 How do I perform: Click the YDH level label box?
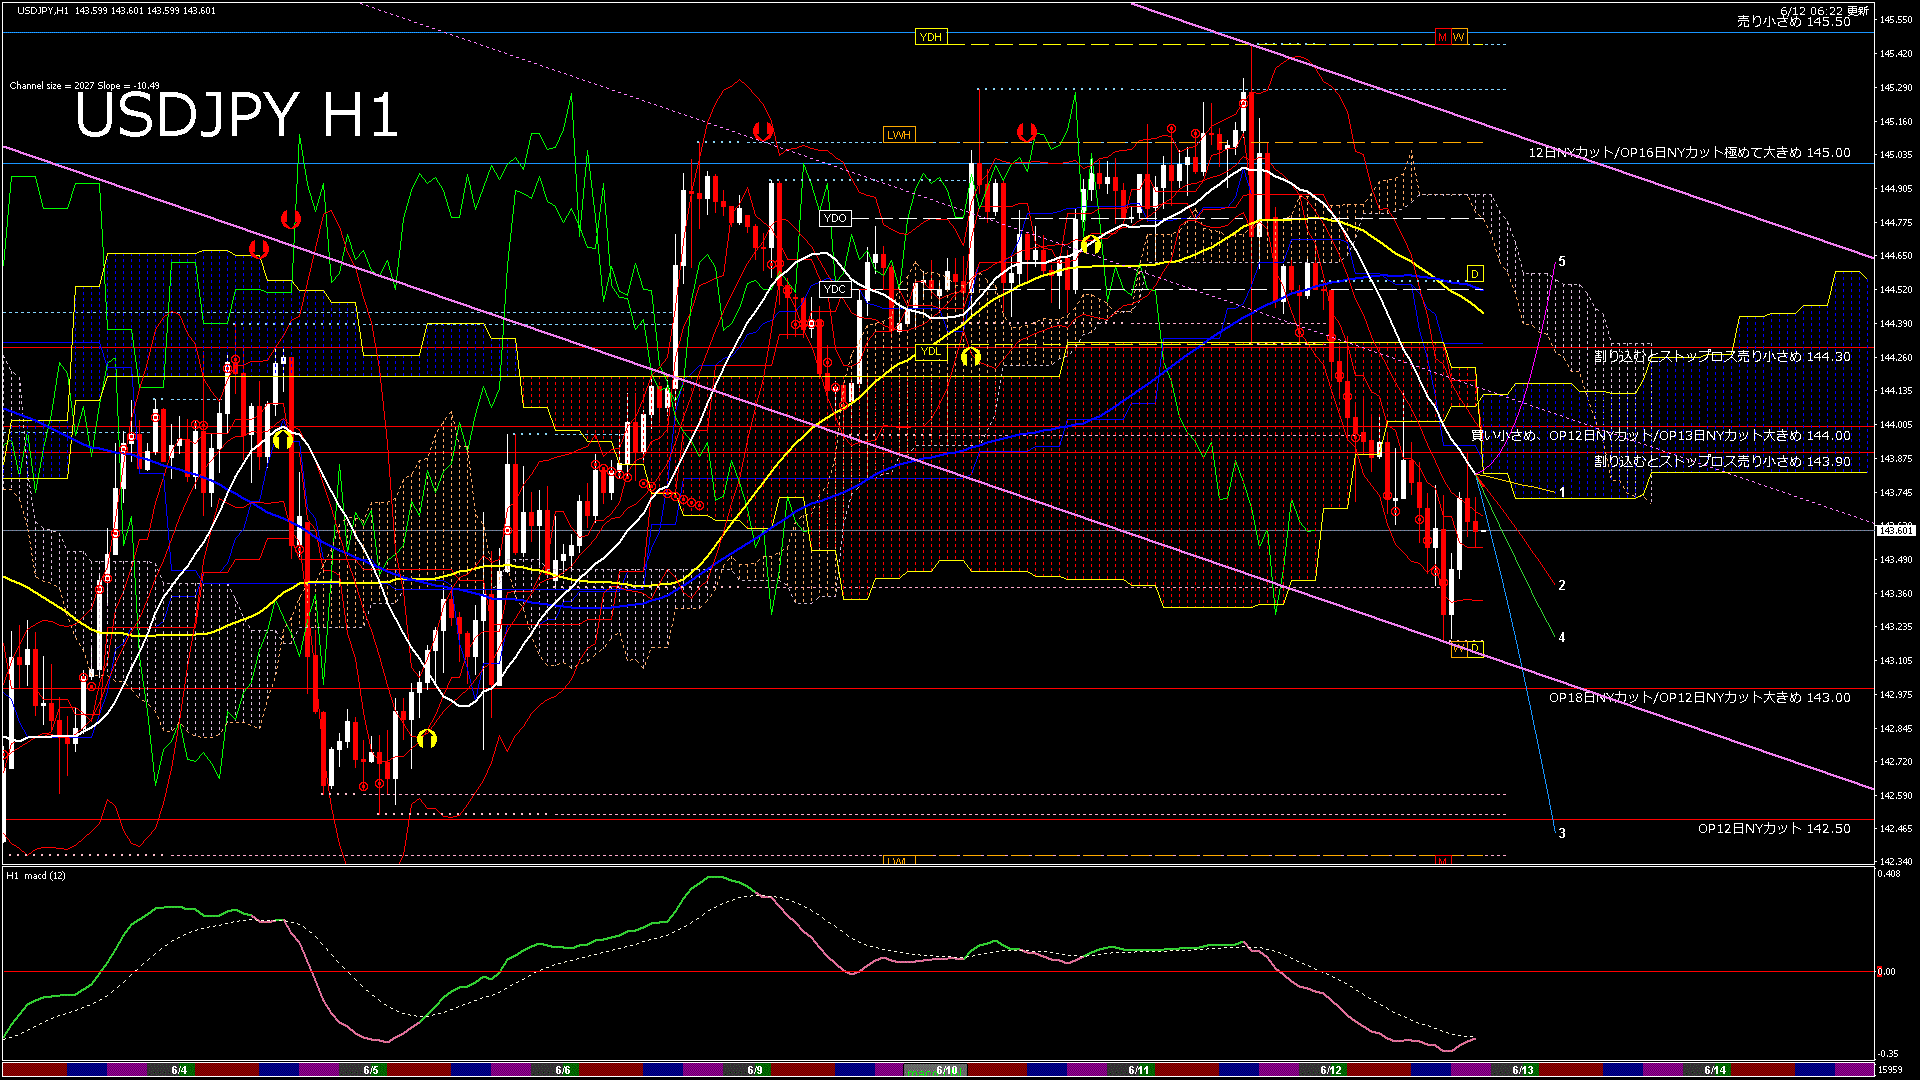coord(930,37)
